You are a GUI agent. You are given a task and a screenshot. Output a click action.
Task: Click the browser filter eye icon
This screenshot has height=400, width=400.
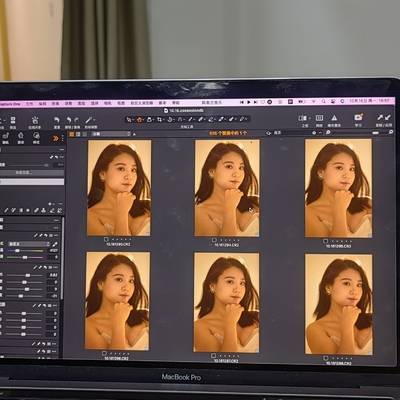point(268,133)
